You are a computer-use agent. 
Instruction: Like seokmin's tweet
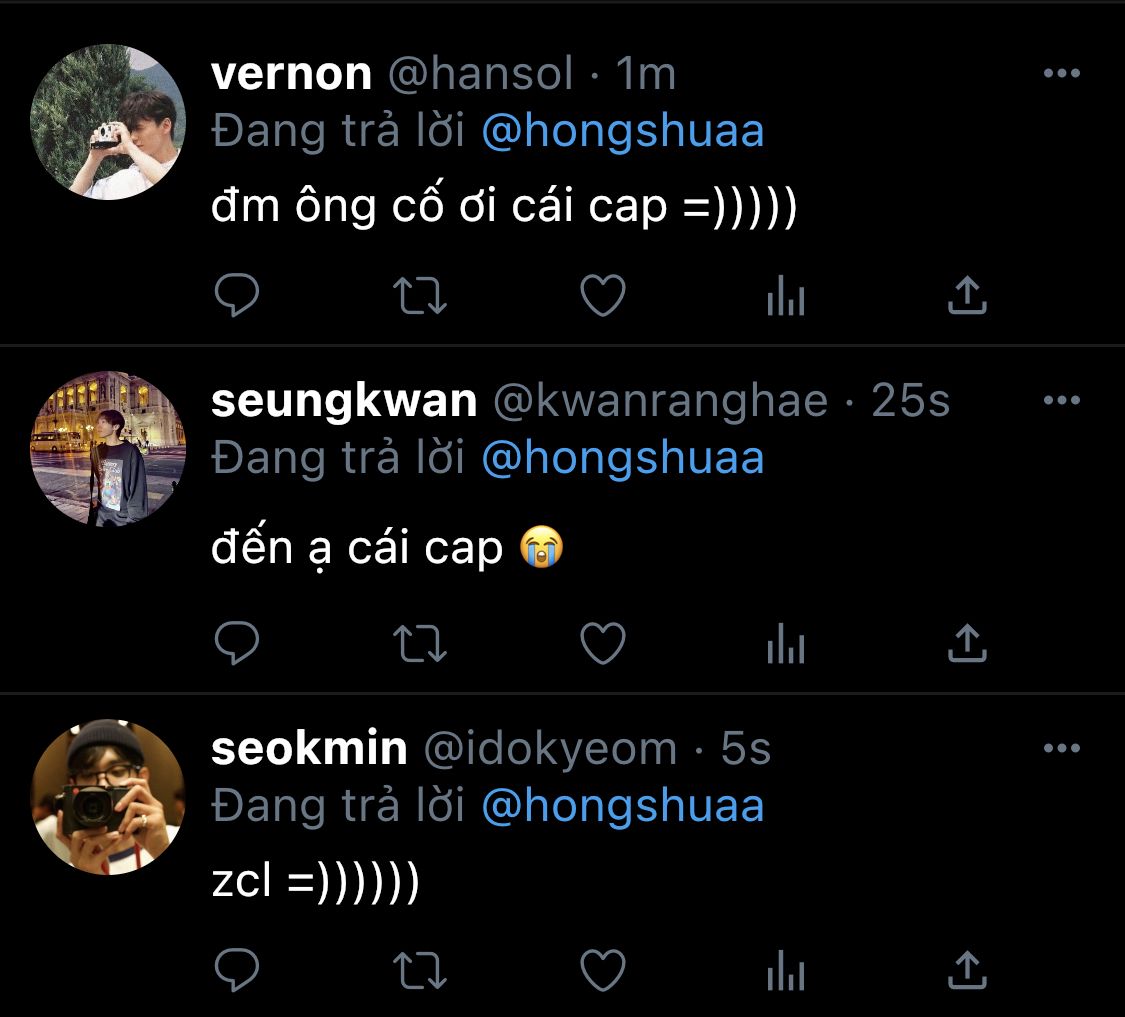(603, 970)
